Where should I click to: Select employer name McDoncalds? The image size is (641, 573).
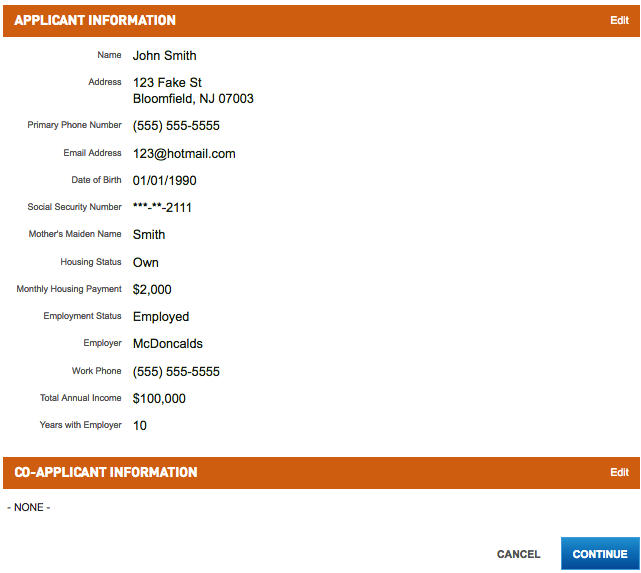168,344
